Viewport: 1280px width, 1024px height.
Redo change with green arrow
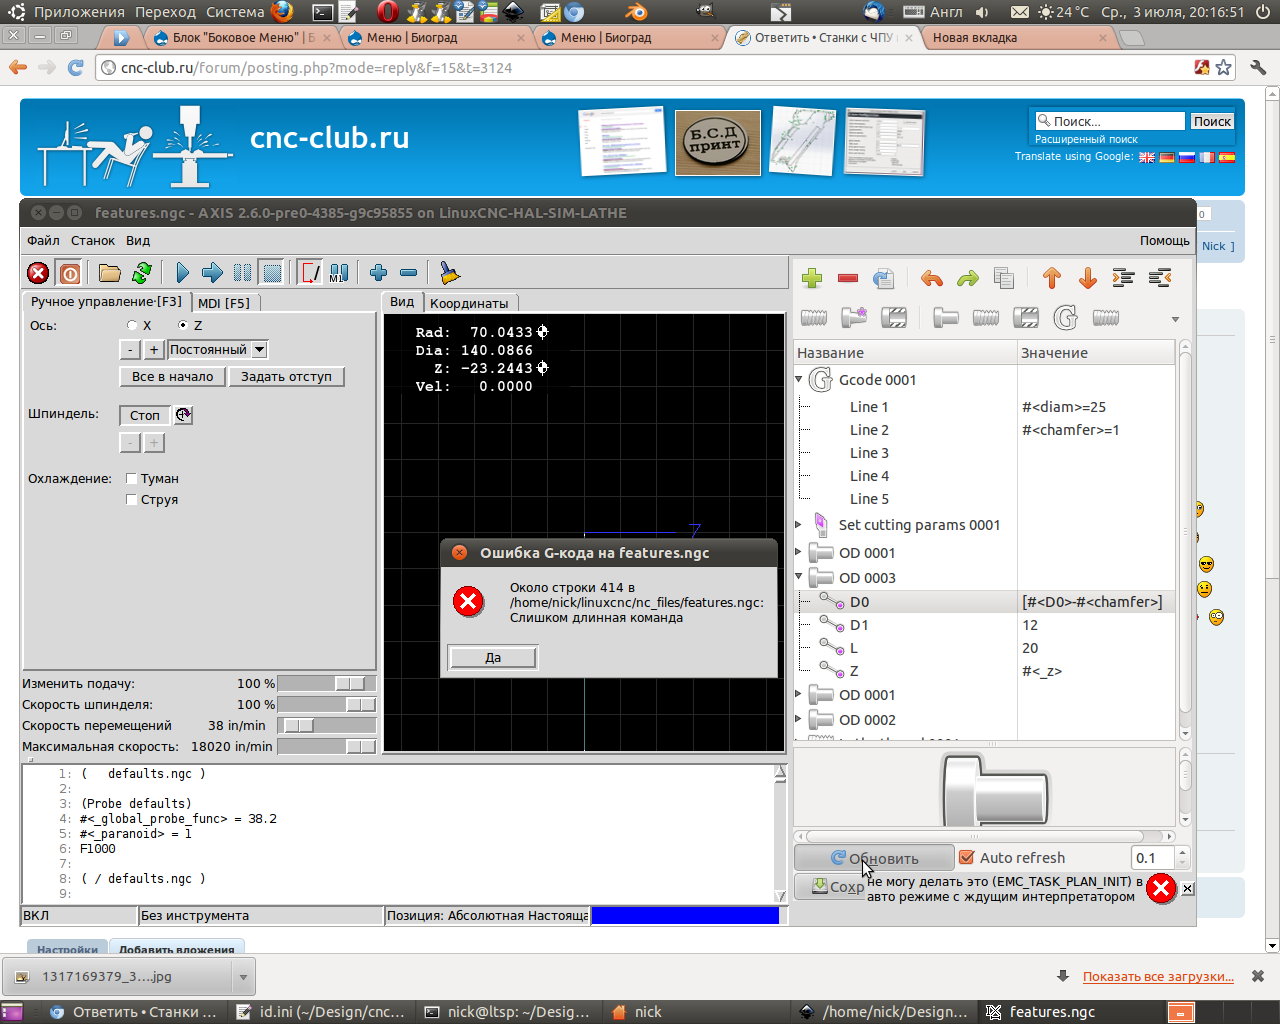[967, 278]
